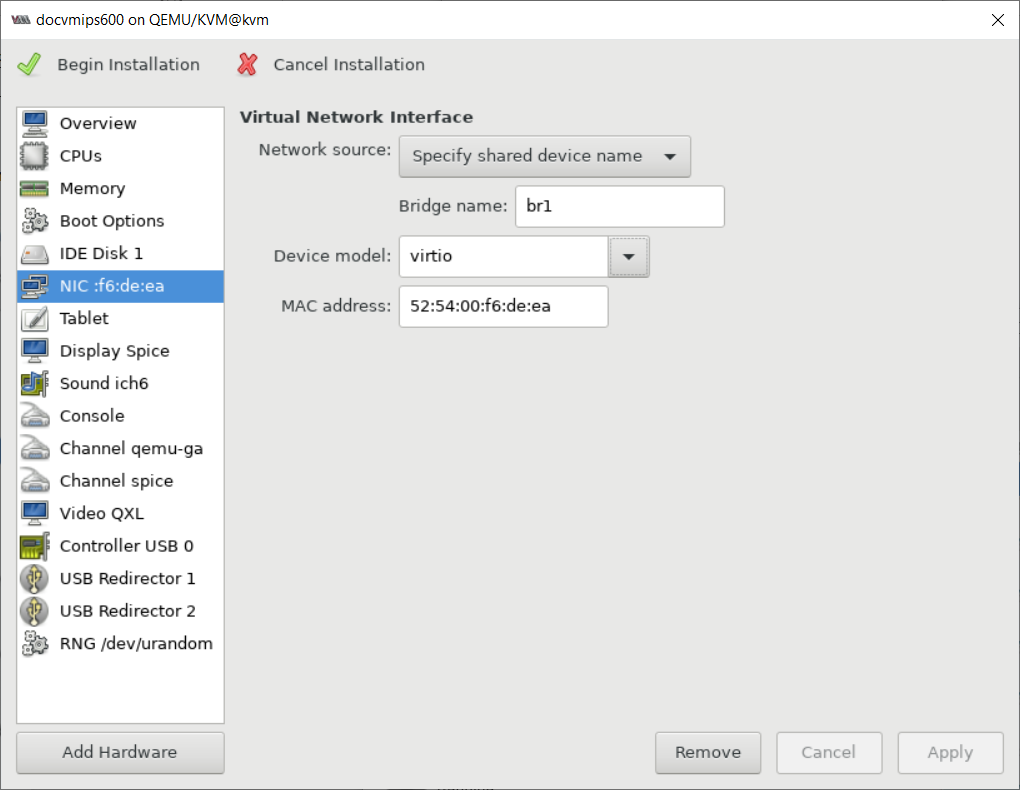The height and width of the screenshot is (790, 1020).
Task: Expand the Device model dropdown arrow
Action: click(x=628, y=256)
